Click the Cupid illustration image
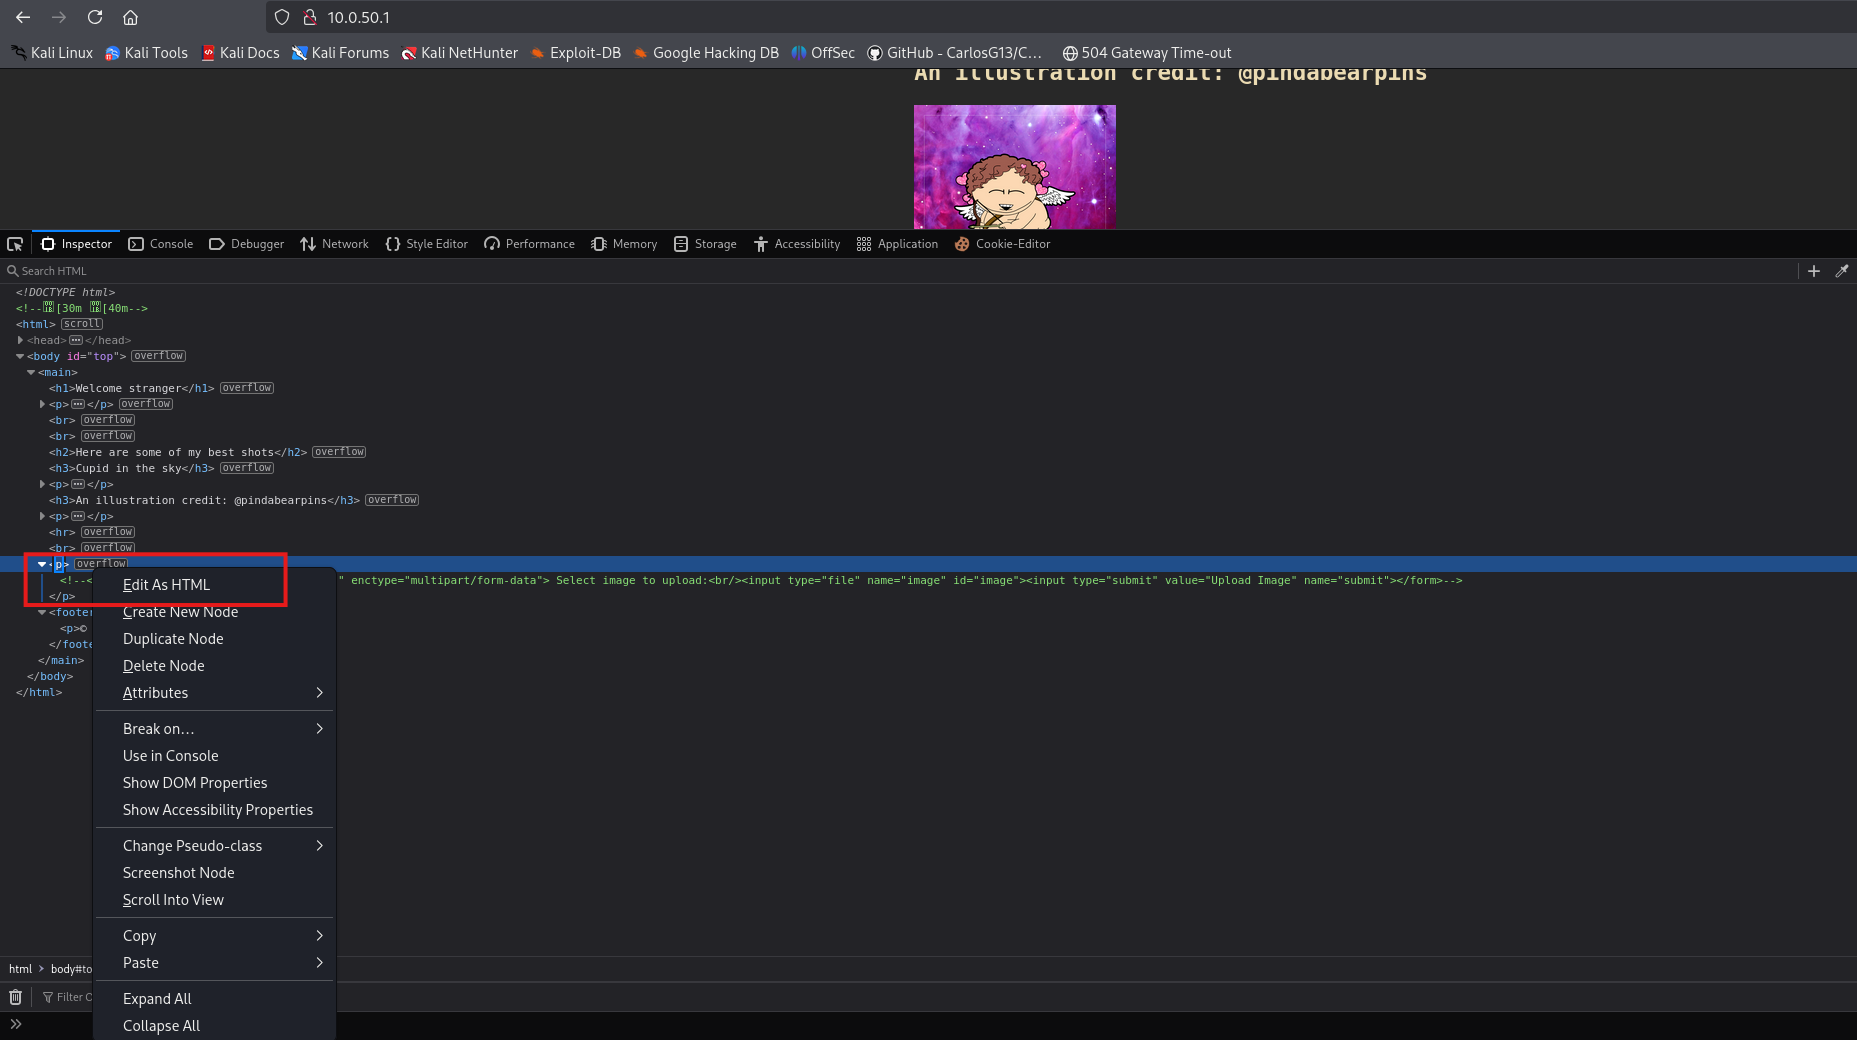This screenshot has height=1040, width=1857. 1014,167
